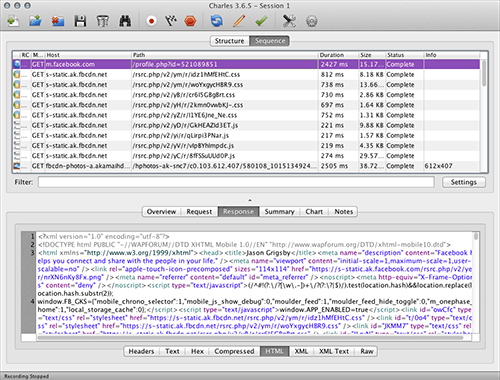Open the Overview tab

click(x=161, y=212)
